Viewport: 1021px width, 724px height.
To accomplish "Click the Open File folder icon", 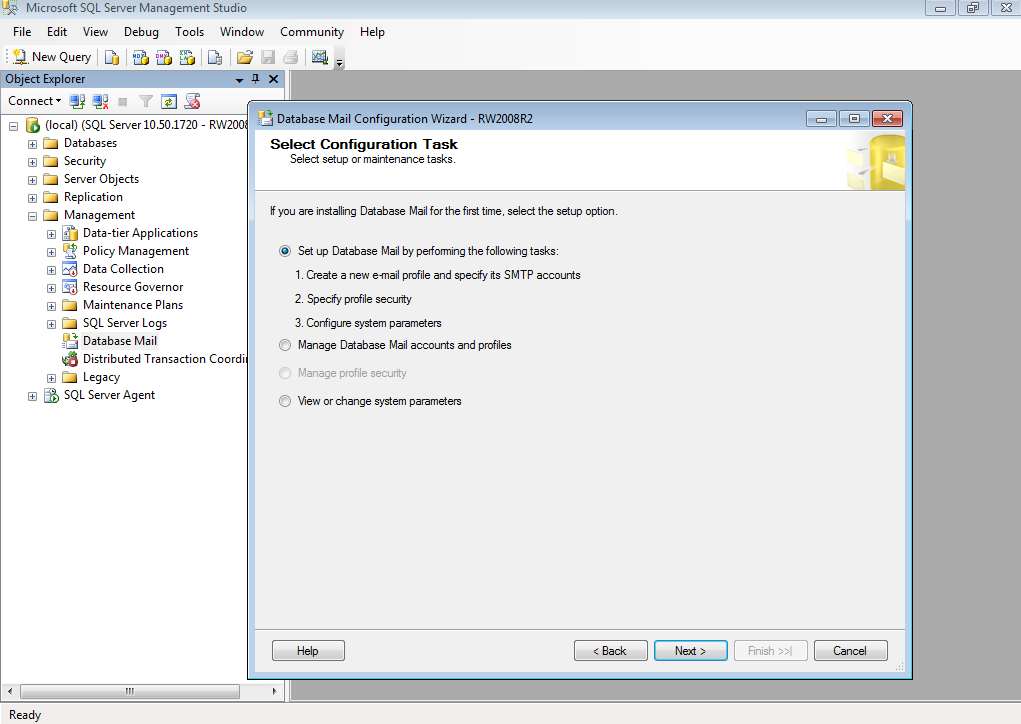I will pos(245,57).
